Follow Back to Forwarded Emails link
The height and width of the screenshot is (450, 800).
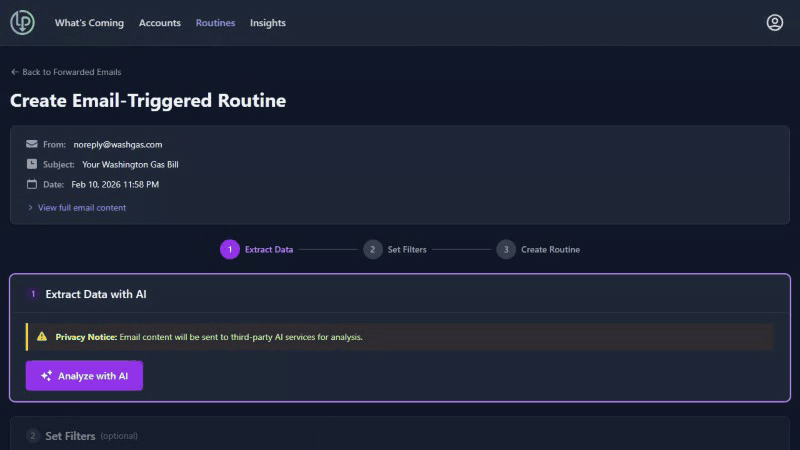71,72
